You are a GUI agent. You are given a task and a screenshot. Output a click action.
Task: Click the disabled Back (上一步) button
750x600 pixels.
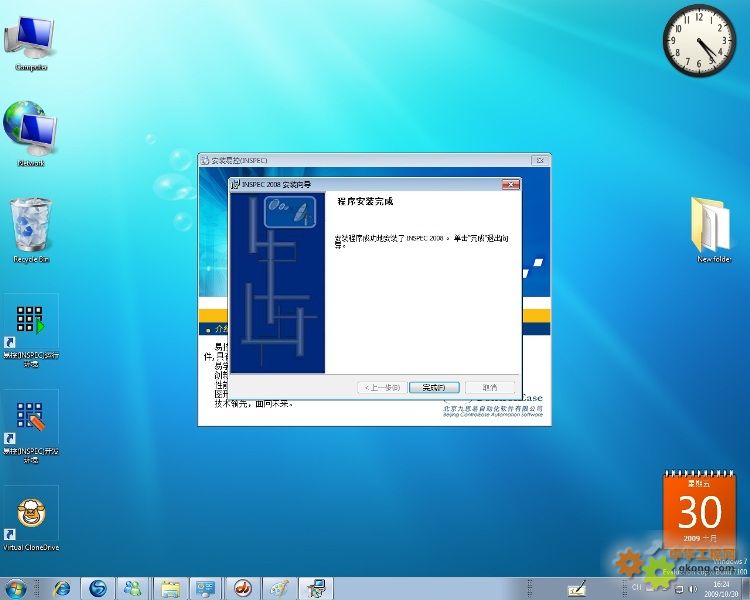pyautogui.click(x=382, y=388)
